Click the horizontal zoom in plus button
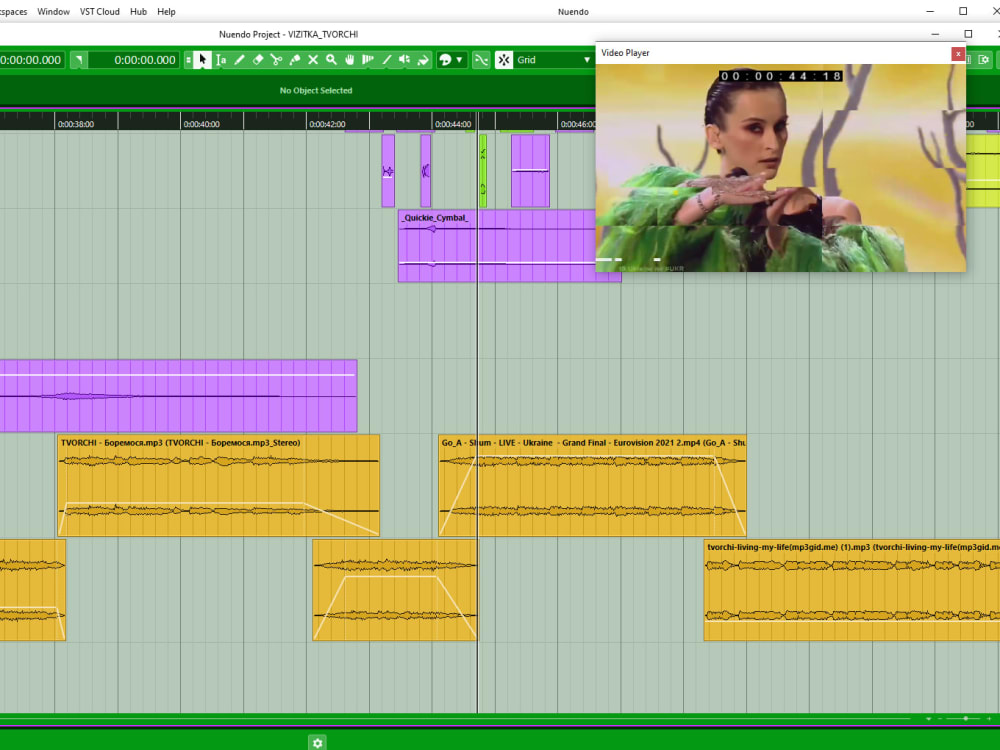This screenshot has width=1000, height=750. (989, 719)
